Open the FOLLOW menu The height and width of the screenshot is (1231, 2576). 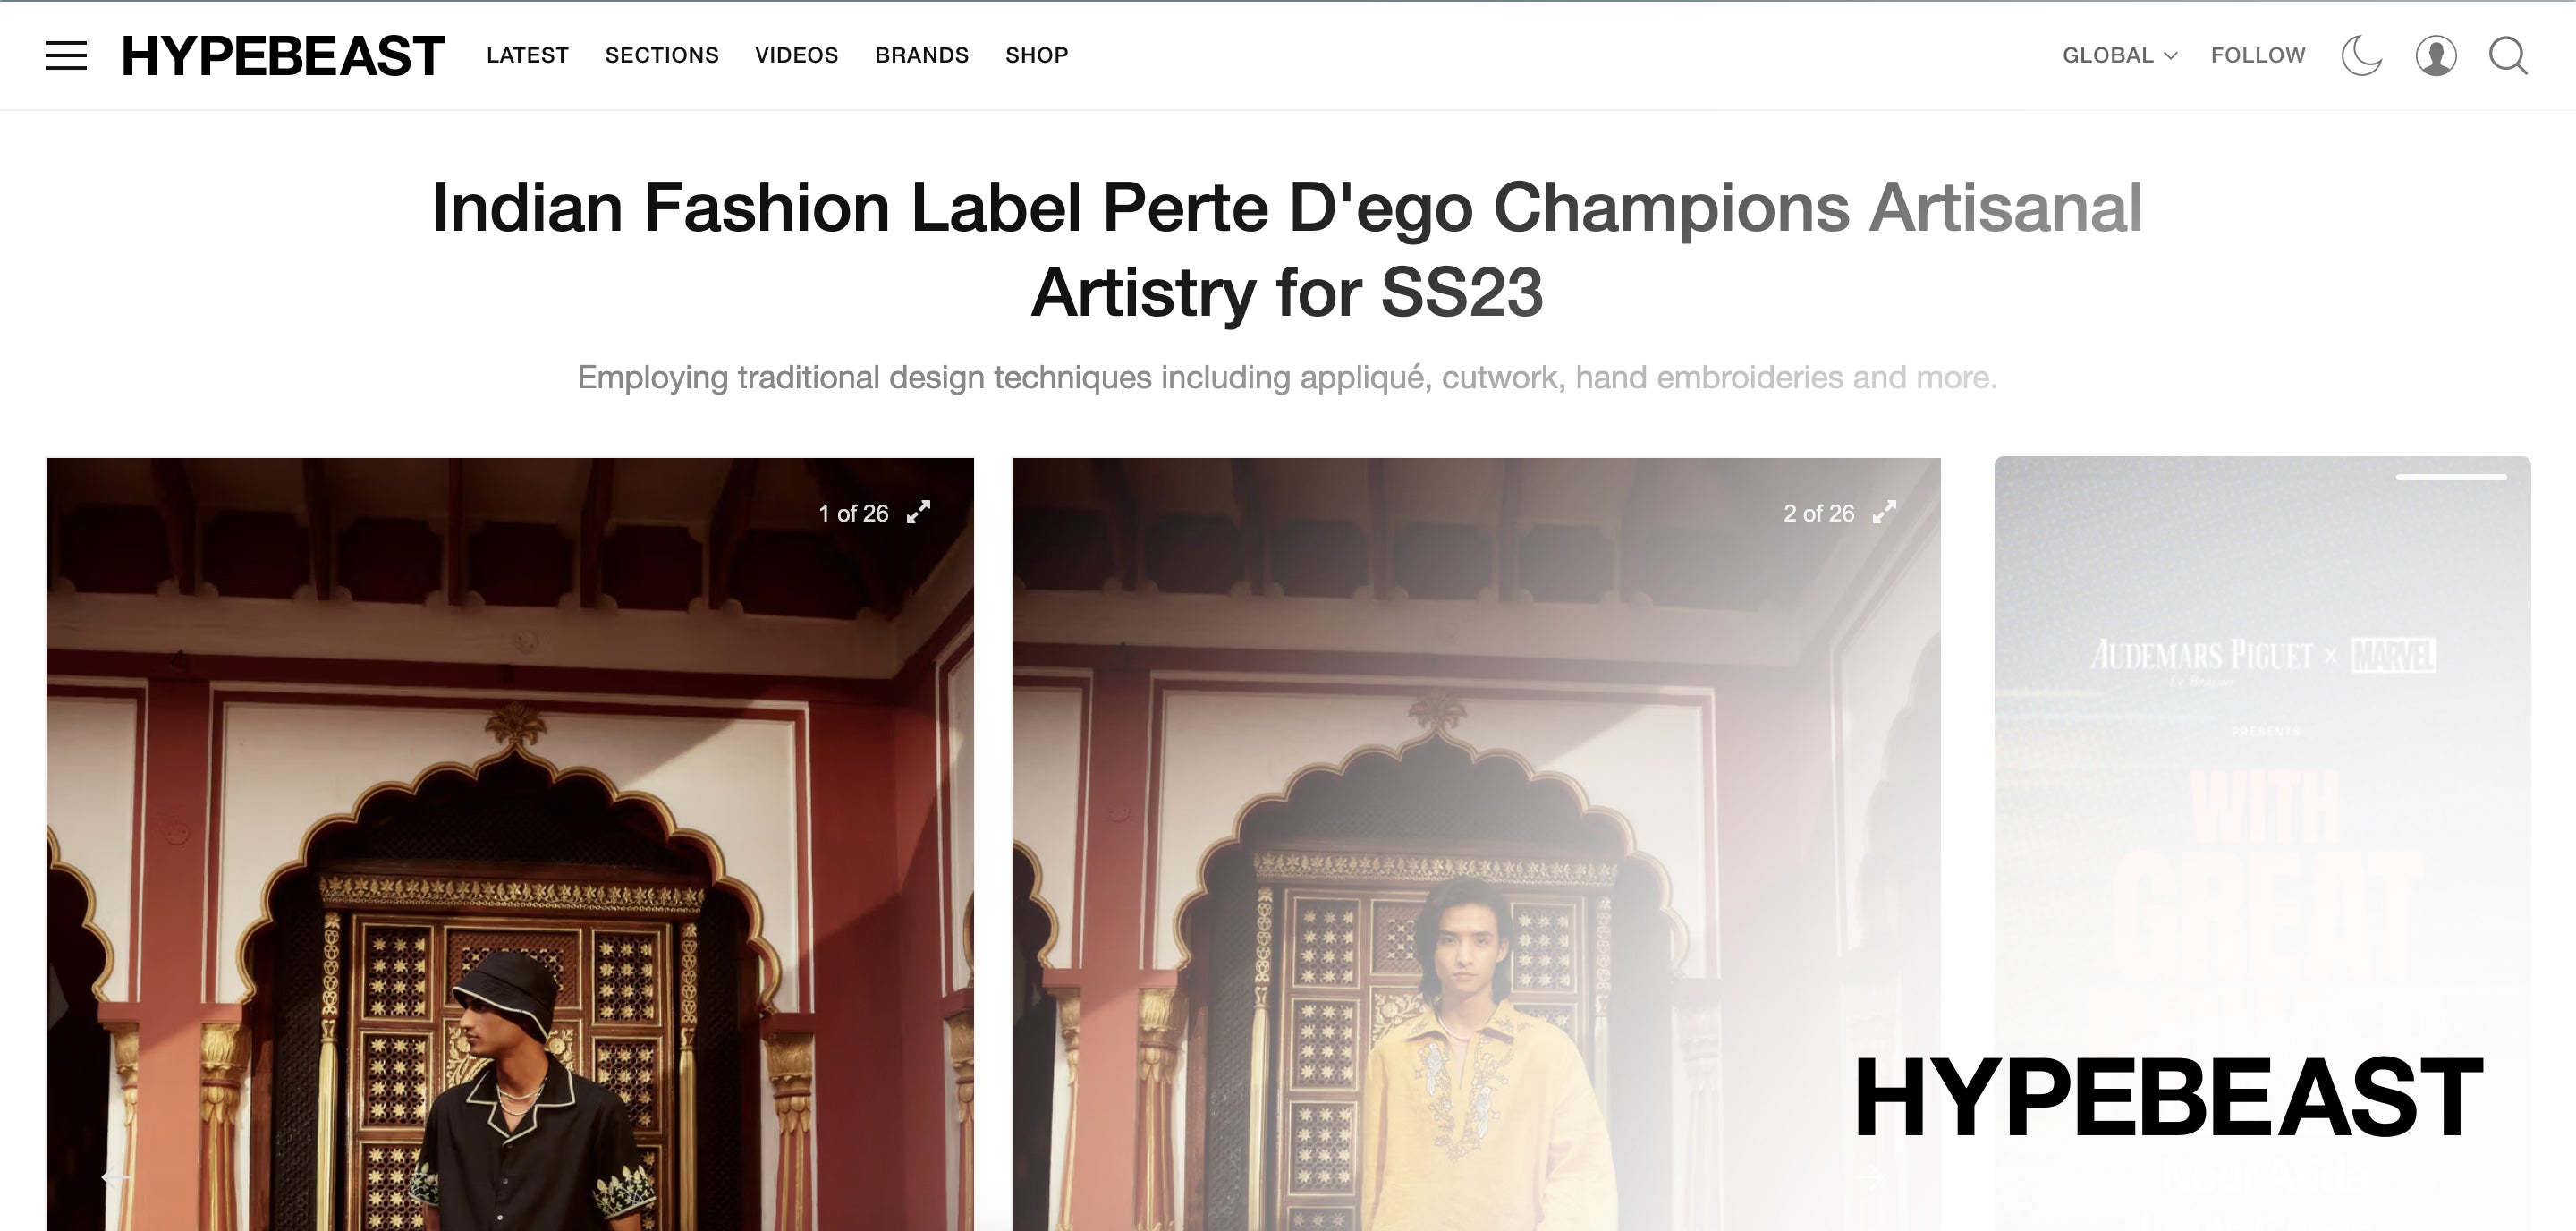pyautogui.click(x=2258, y=56)
